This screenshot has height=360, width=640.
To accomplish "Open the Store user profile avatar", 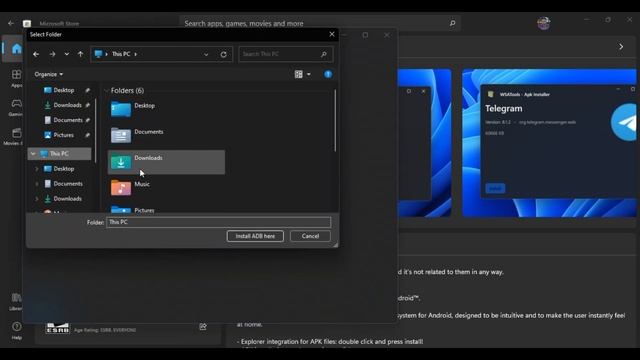I will [x=544, y=23].
